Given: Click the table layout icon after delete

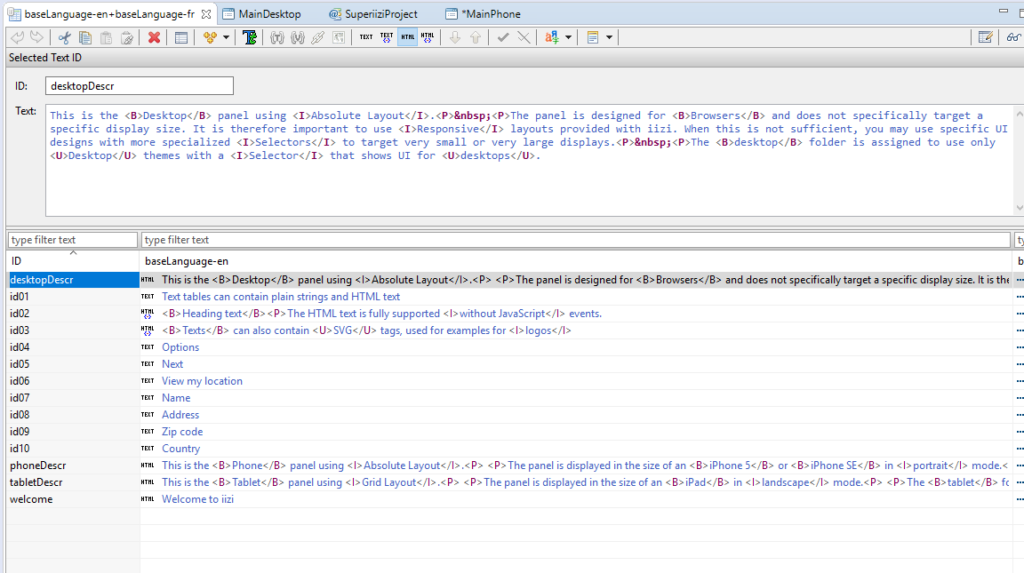Looking at the screenshot, I should coord(181,38).
